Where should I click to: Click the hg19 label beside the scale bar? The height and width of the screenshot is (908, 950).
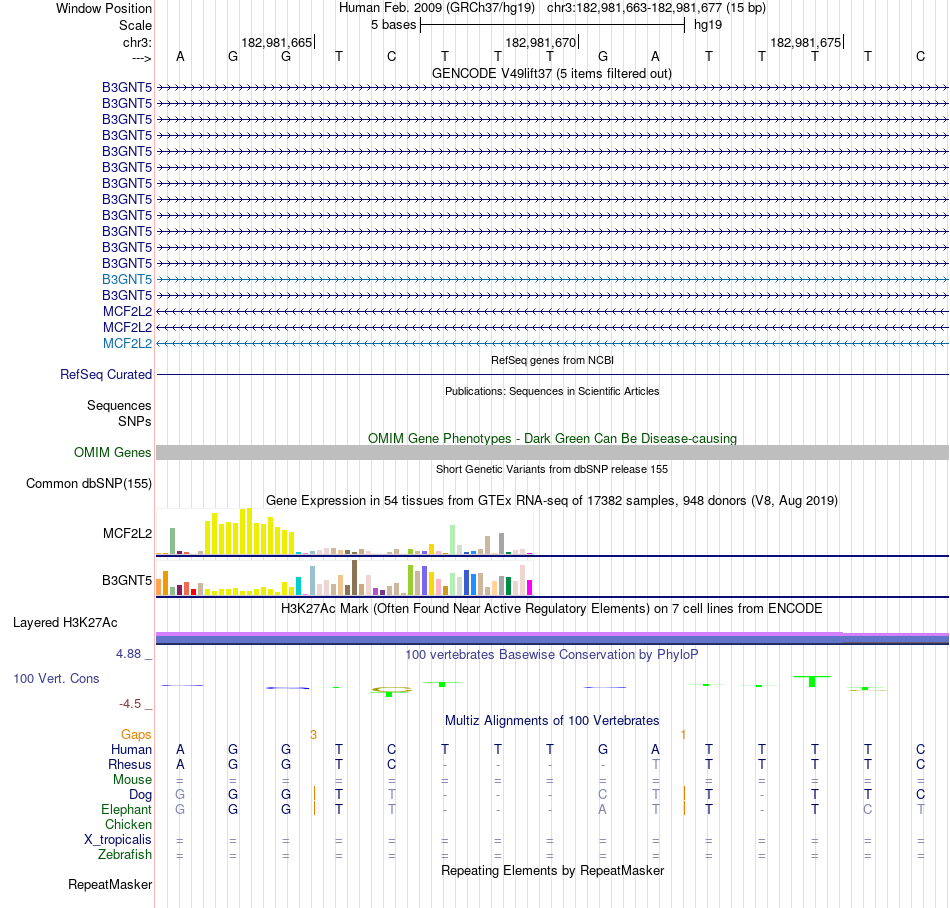pos(708,25)
